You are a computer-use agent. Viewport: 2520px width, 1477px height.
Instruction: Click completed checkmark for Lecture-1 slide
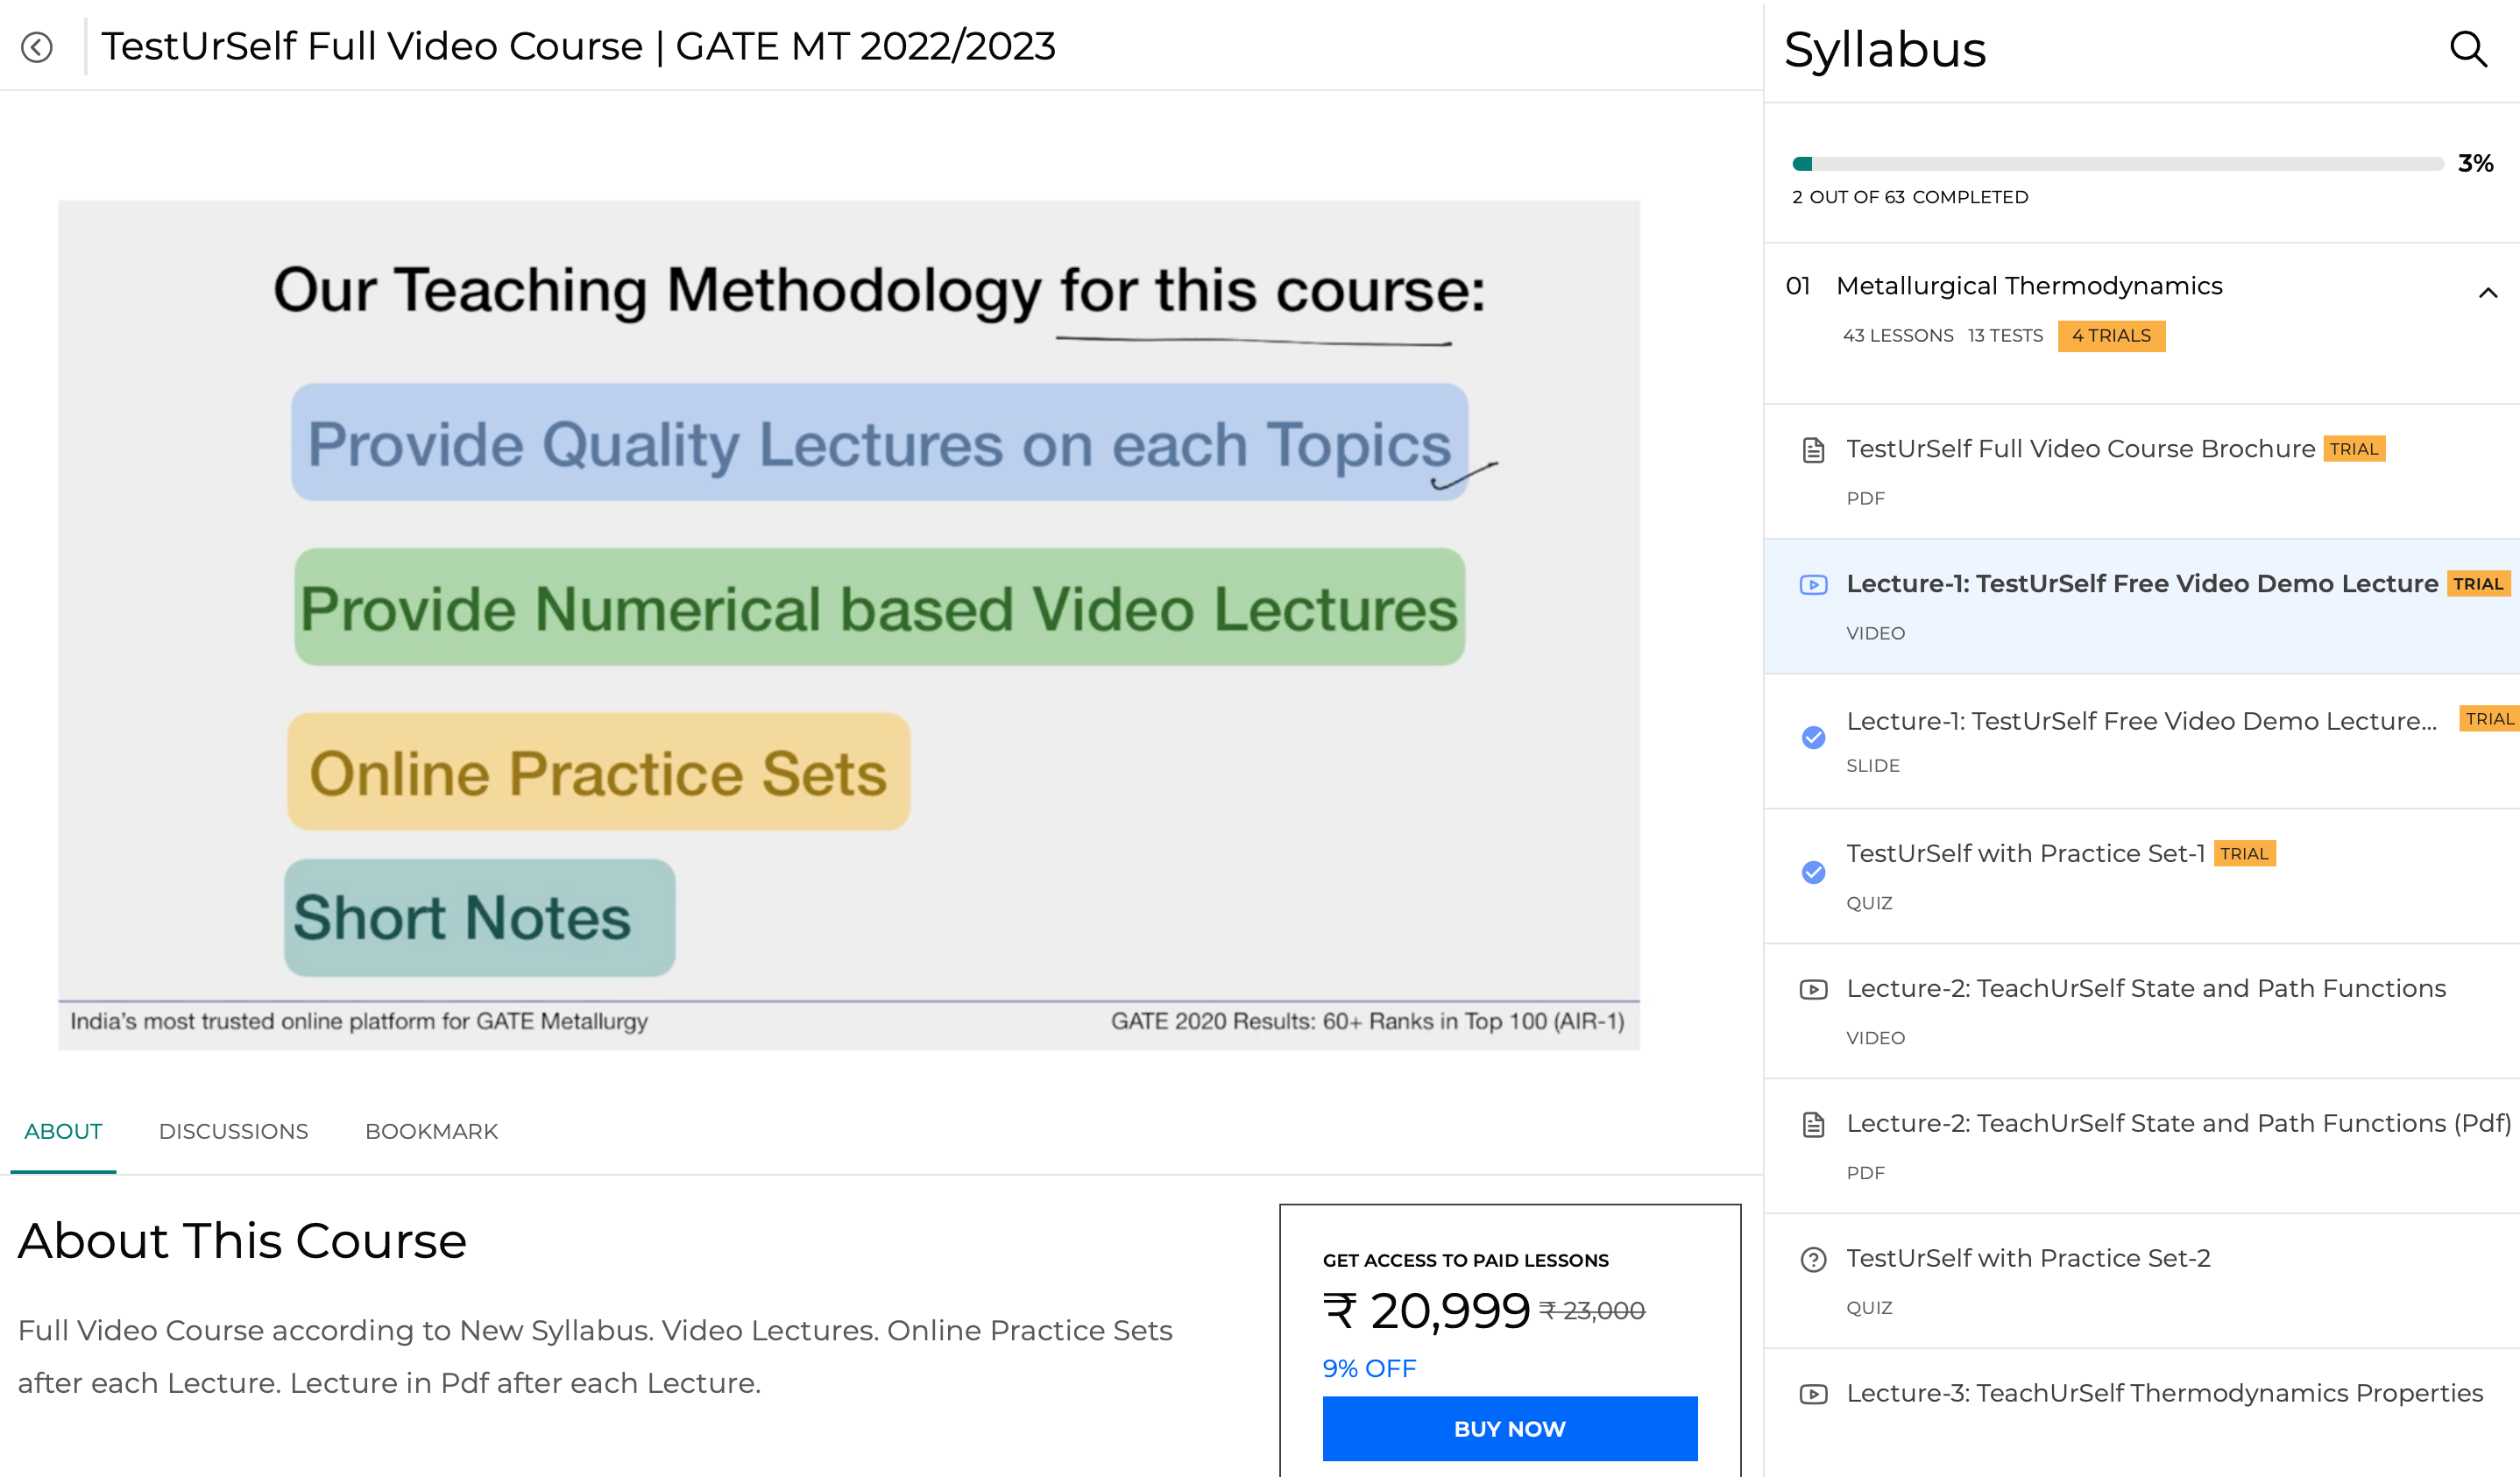1813,738
